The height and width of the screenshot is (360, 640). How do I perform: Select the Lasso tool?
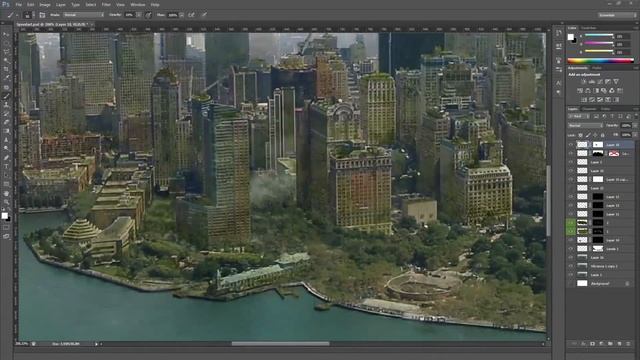[x=7, y=52]
